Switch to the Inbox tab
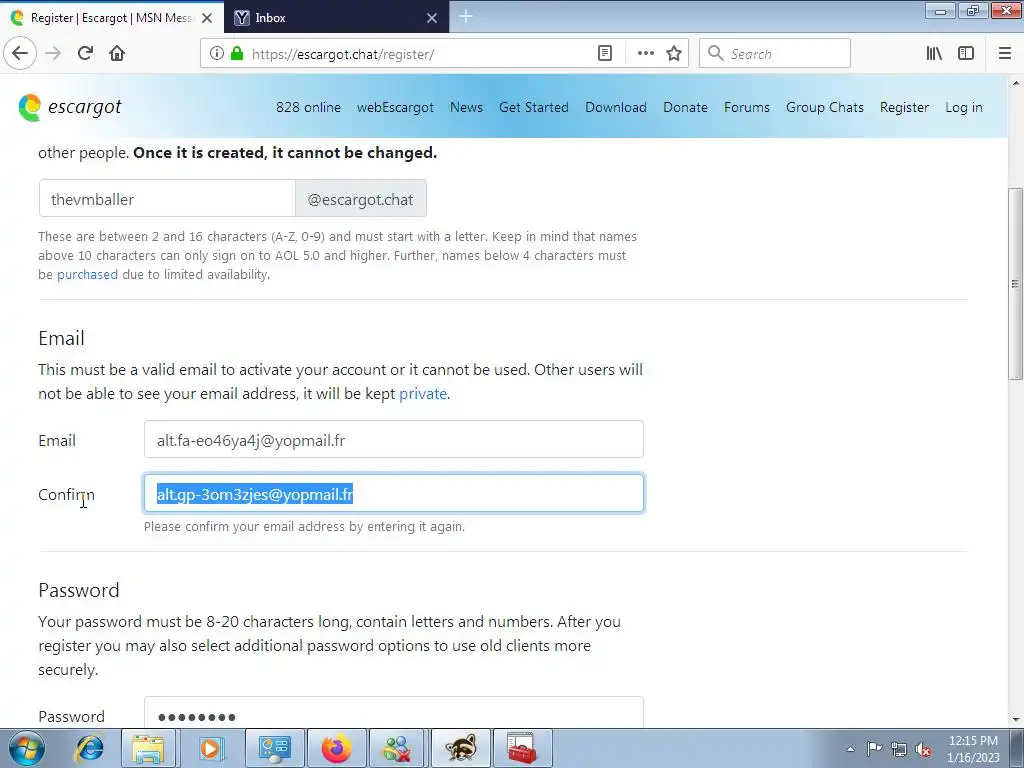 336,18
